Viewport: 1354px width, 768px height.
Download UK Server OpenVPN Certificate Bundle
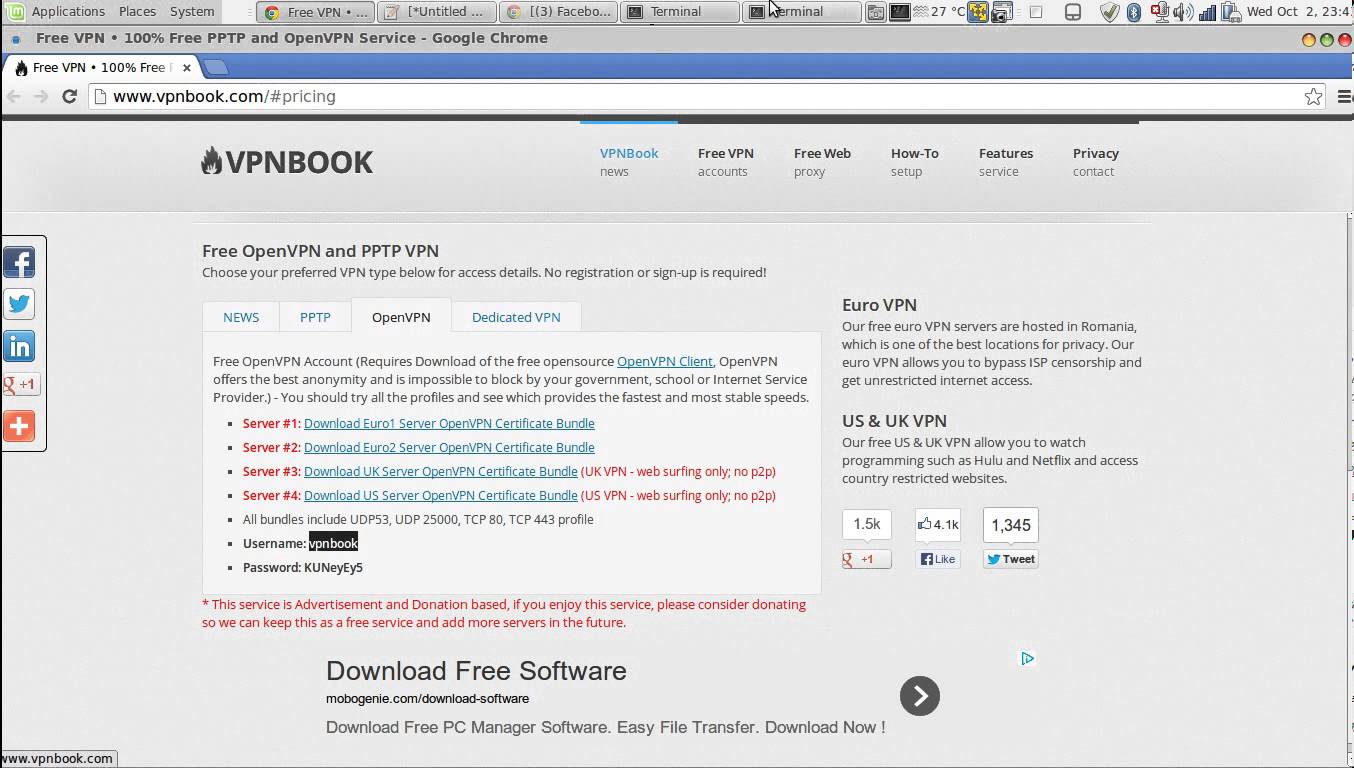pyautogui.click(x=441, y=471)
